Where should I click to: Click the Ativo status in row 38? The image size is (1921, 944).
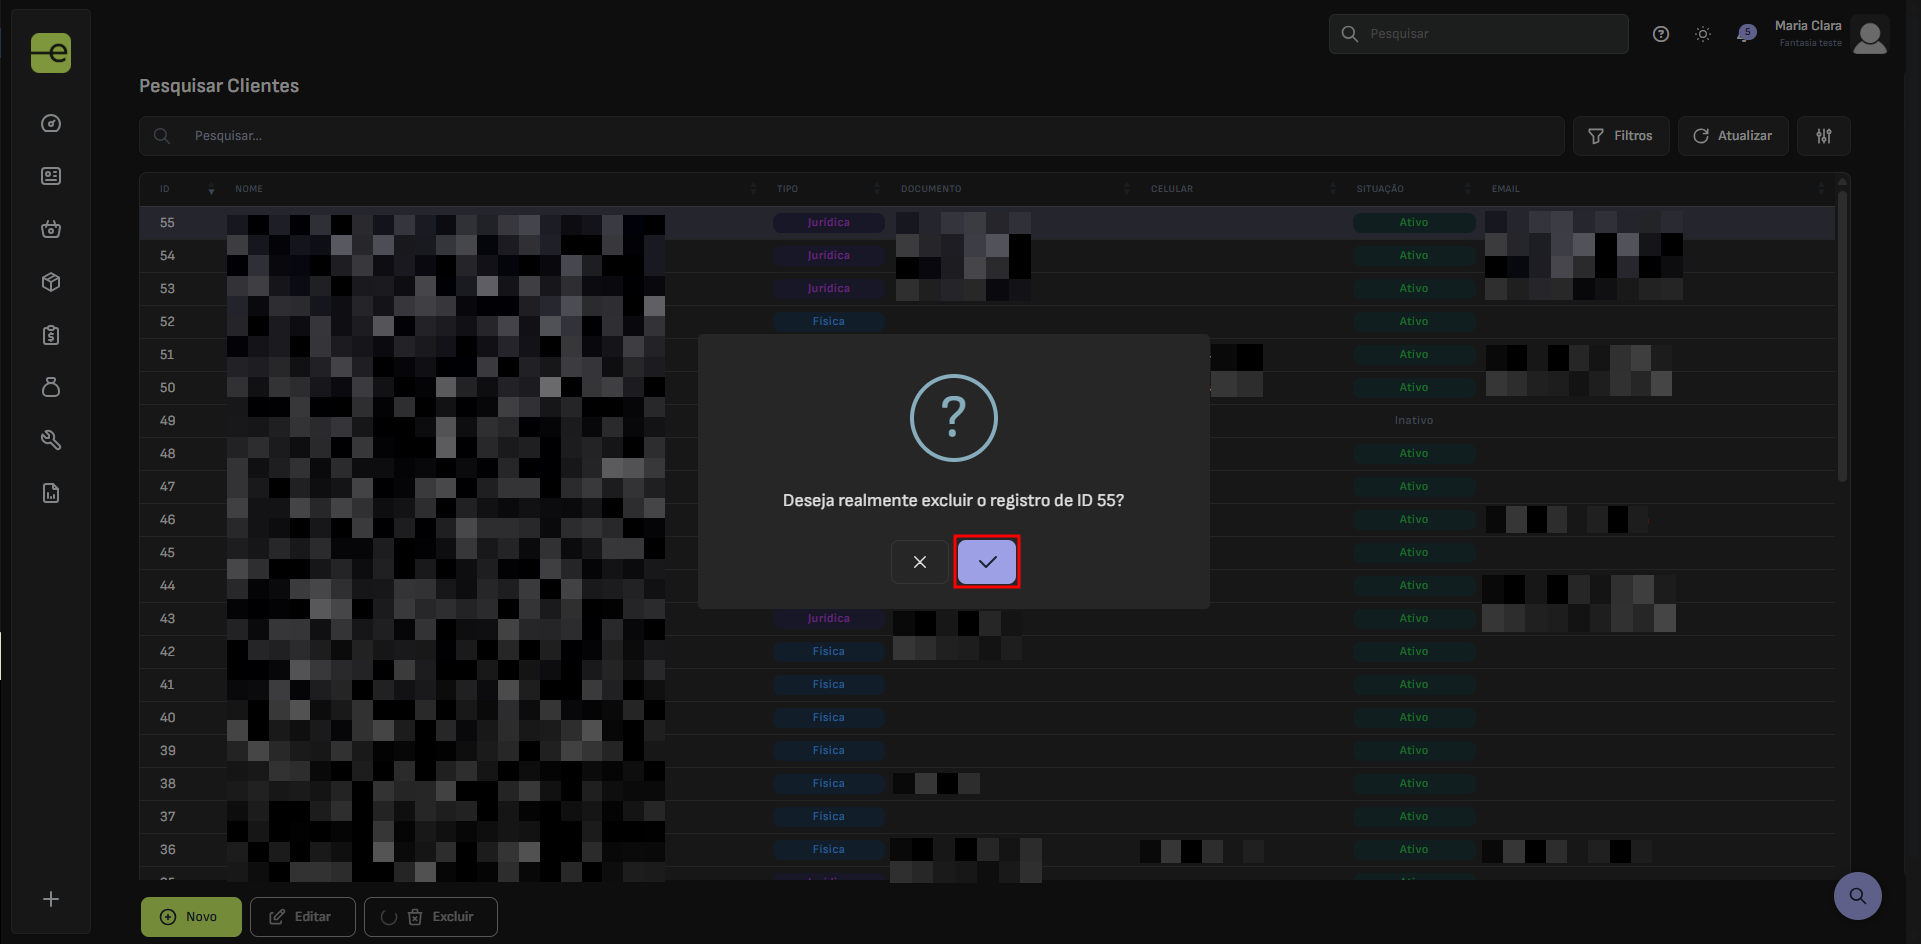point(1414,784)
